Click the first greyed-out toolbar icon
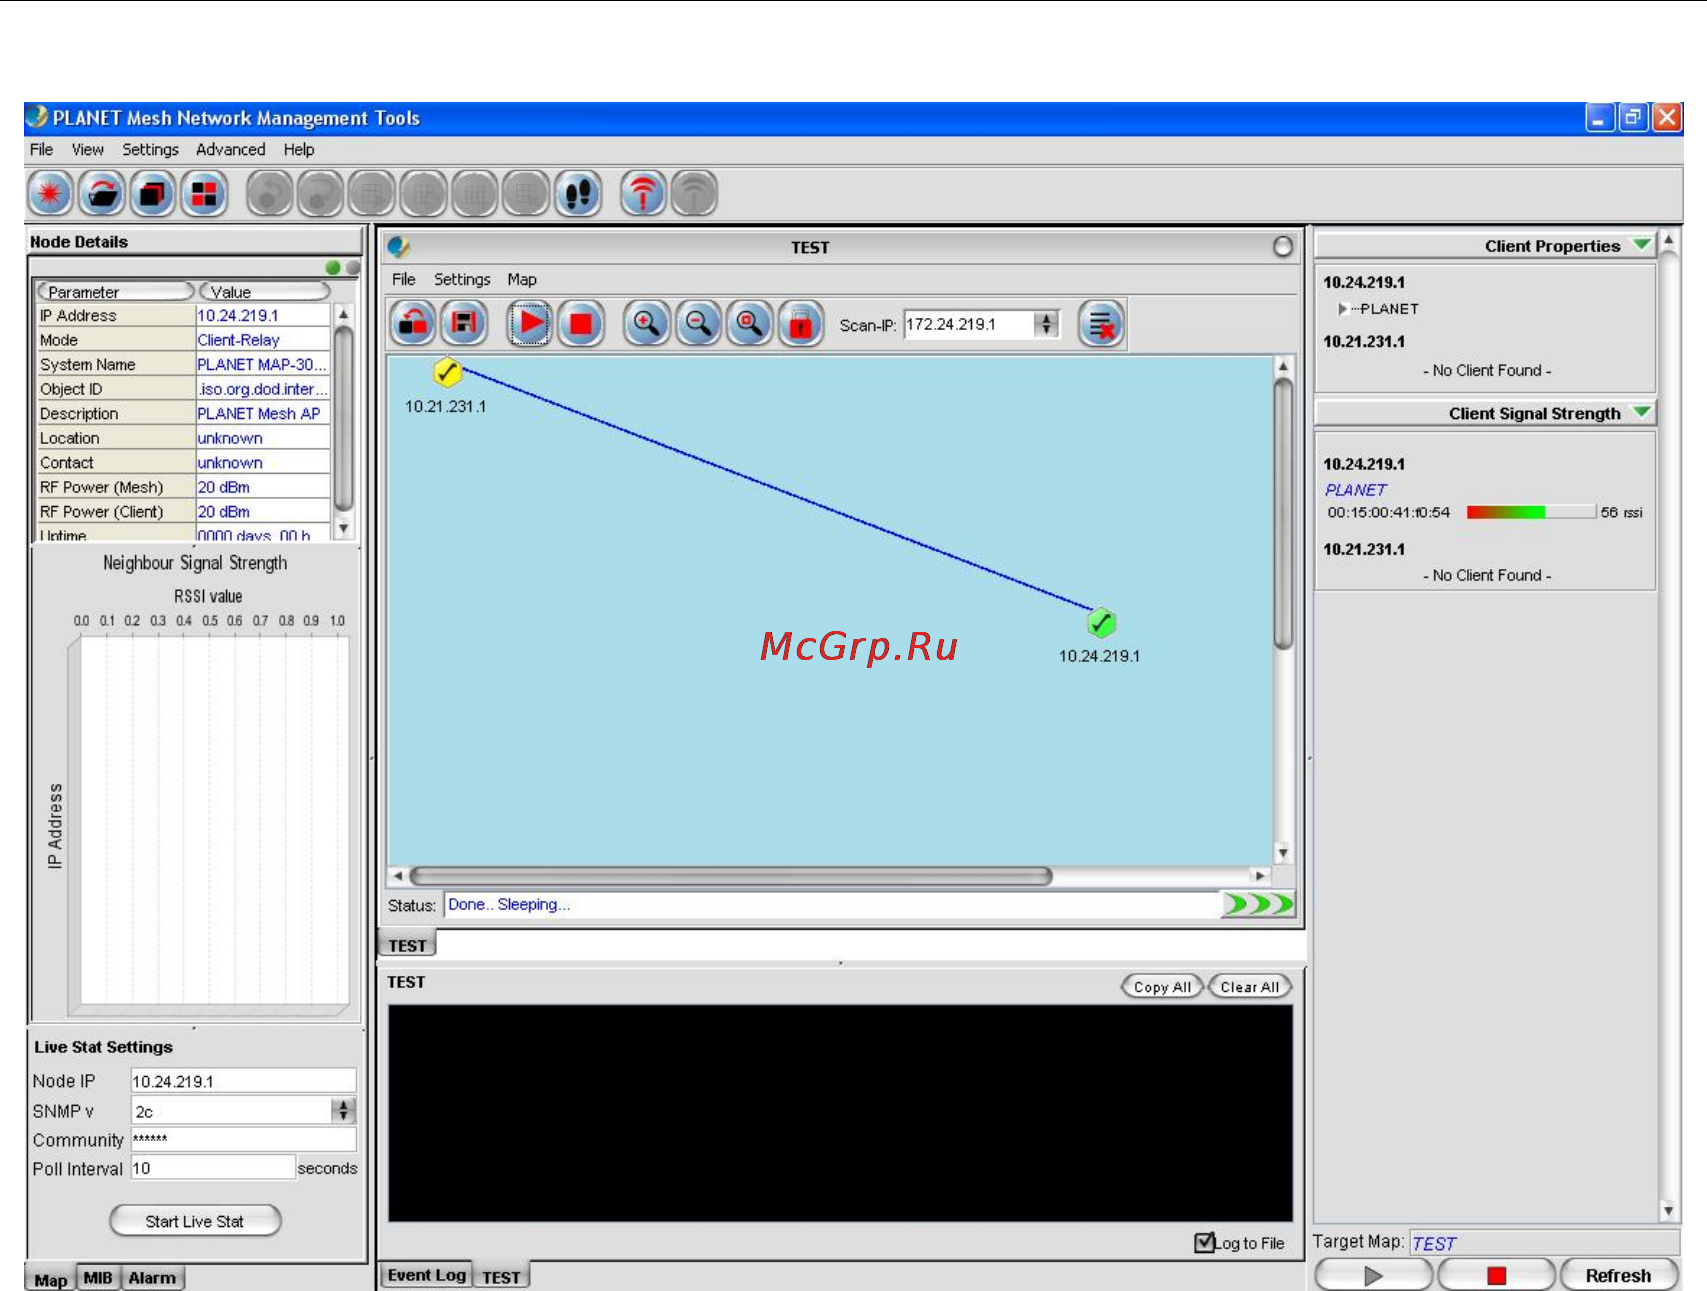This screenshot has height=1291, width=1707. [269, 193]
